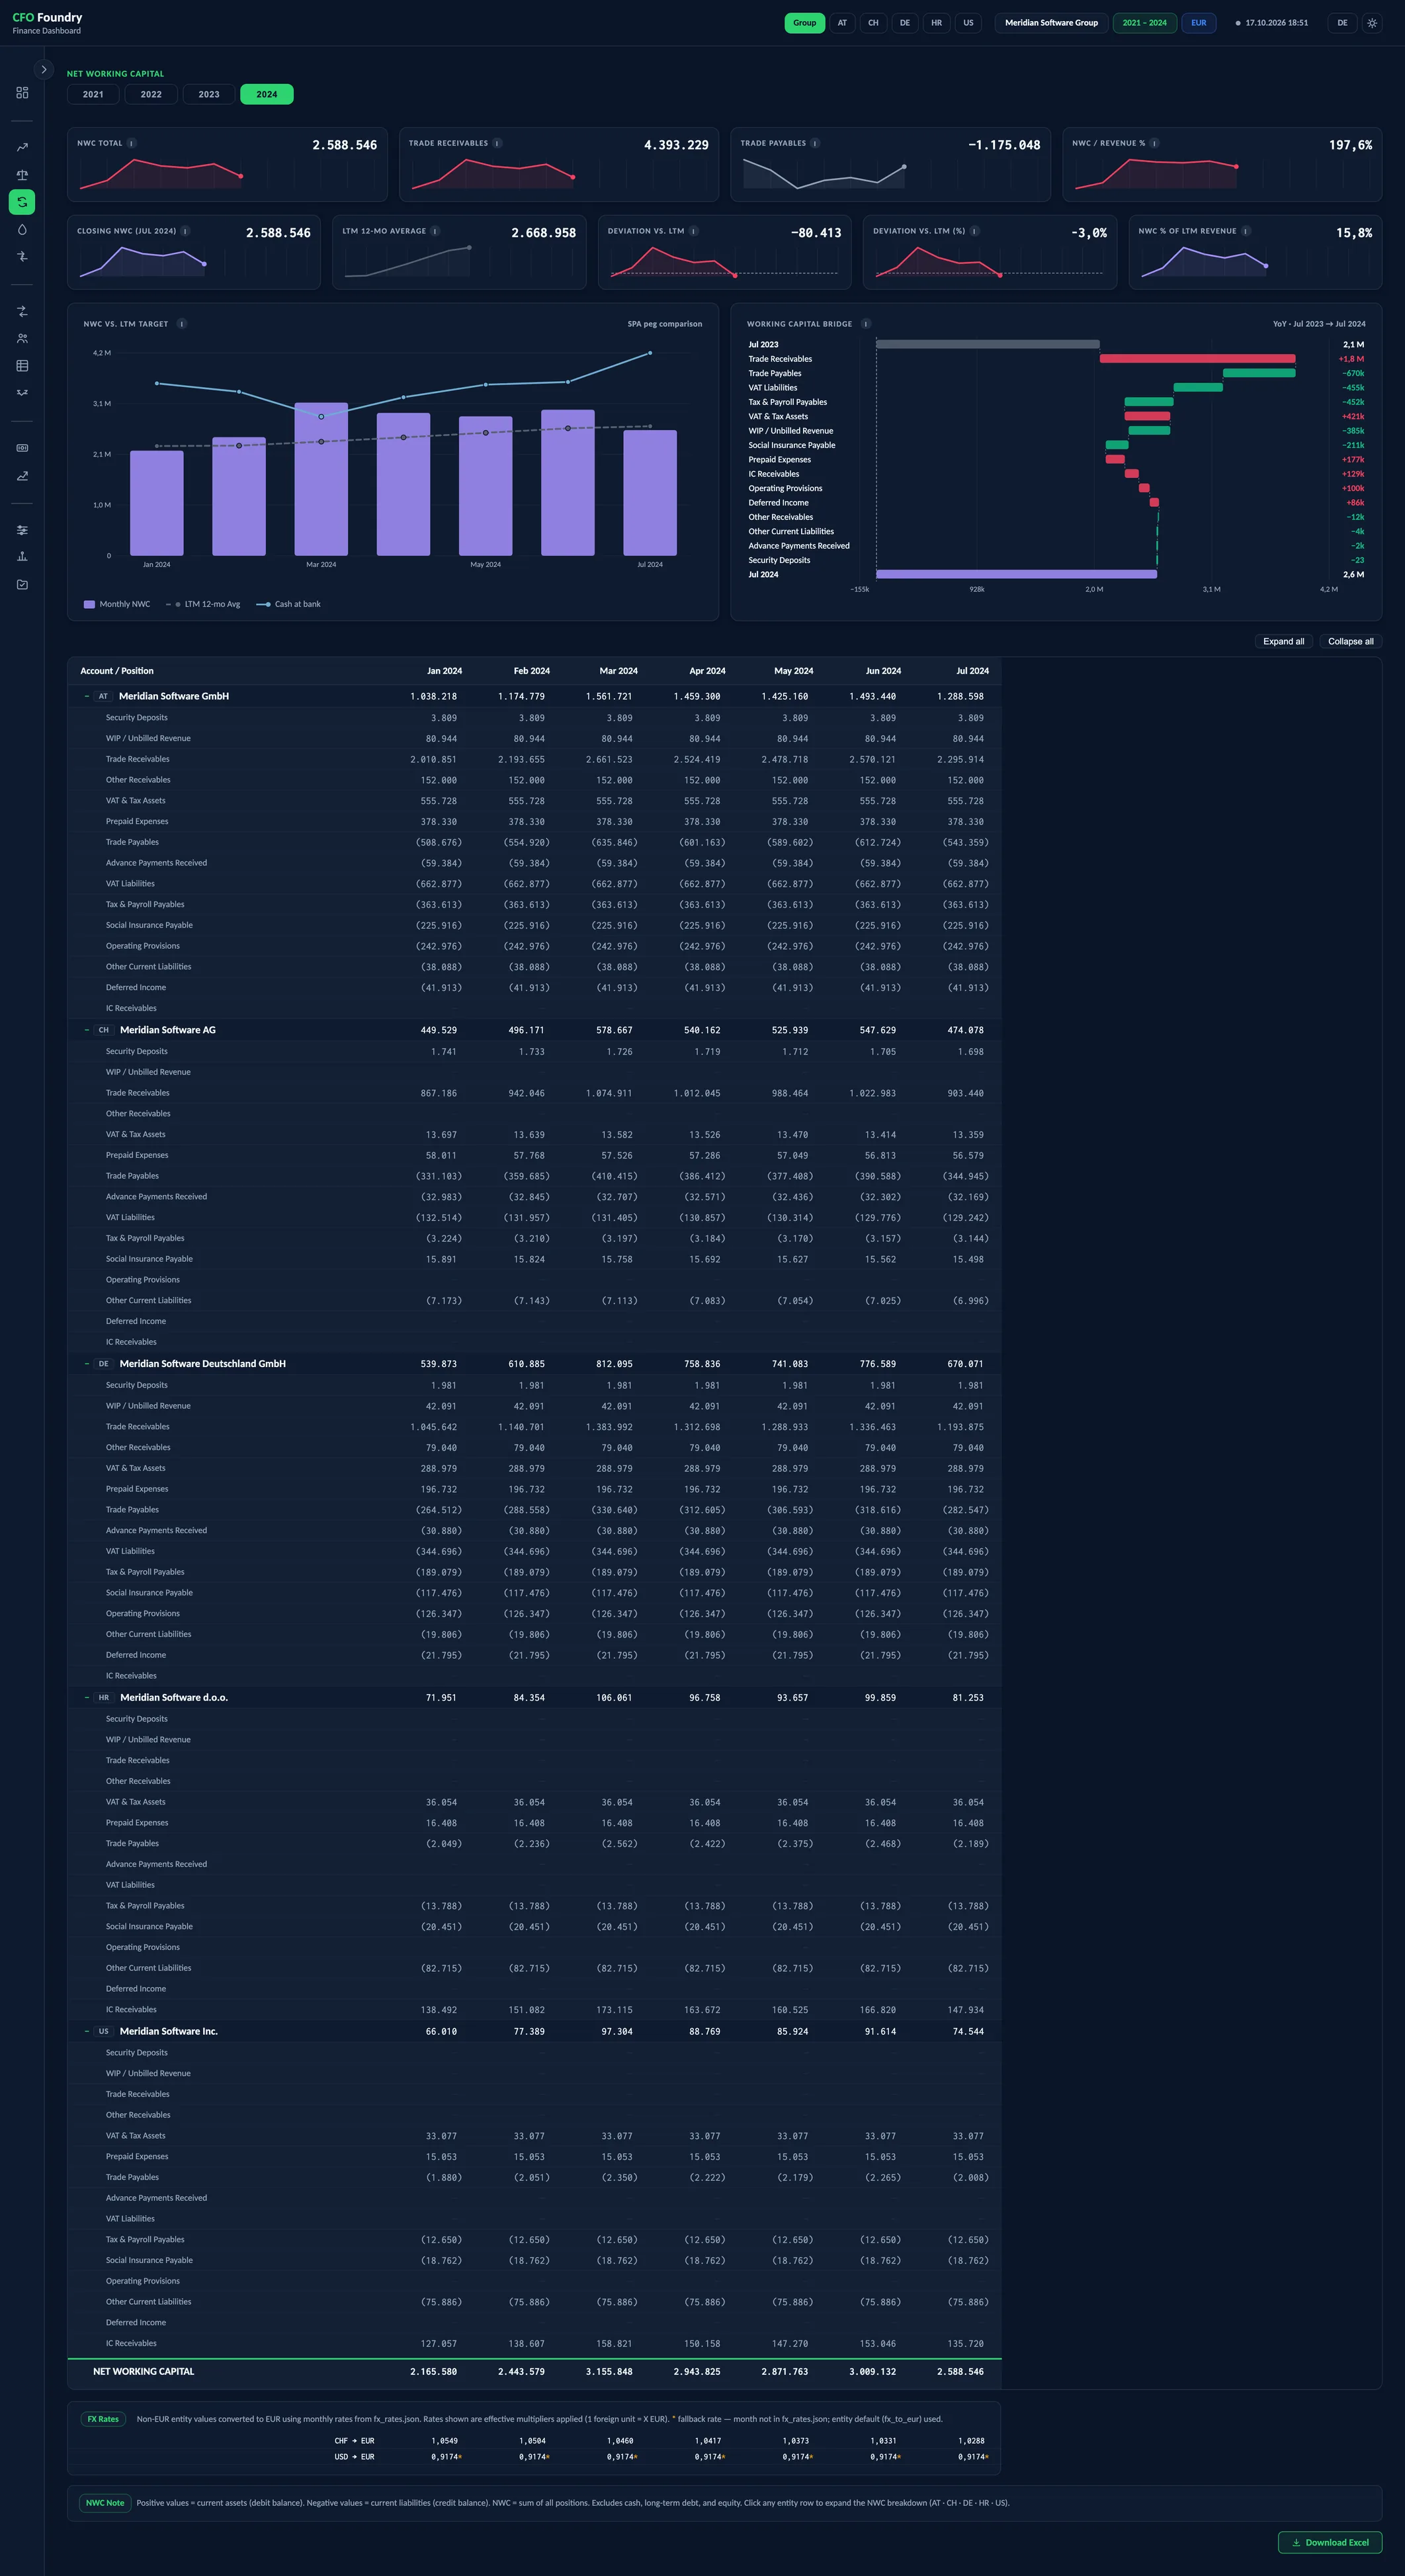Screen dimensions: 1405x2576
Task: Open the folder-with-checkmark icon in sidebar
Action: [x=22, y=584]
